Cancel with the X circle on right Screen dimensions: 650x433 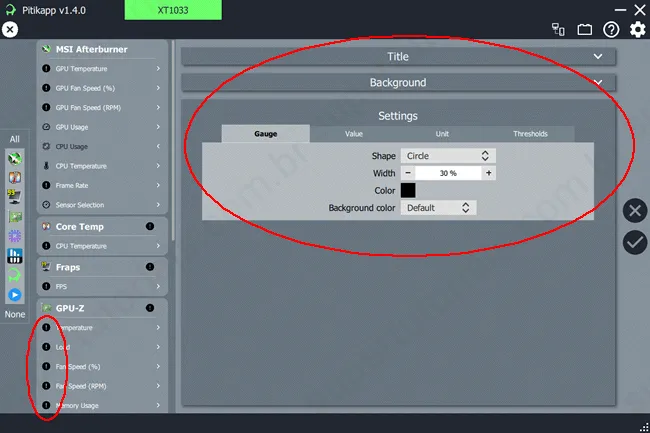[x=635, y=210]
